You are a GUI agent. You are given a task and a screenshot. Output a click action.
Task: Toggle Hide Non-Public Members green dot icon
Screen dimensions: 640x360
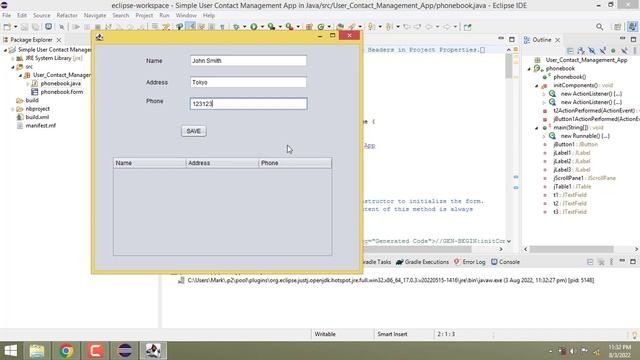click(613, 51)
